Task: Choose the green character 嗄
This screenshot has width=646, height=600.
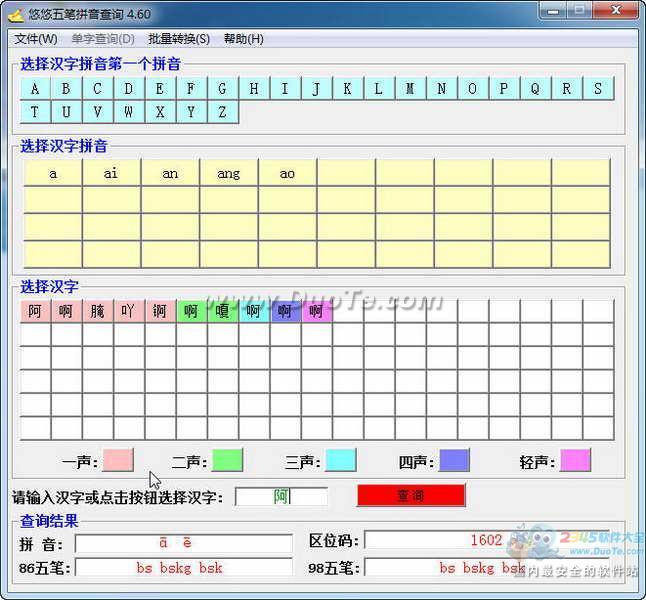Action: pos(223,311)
